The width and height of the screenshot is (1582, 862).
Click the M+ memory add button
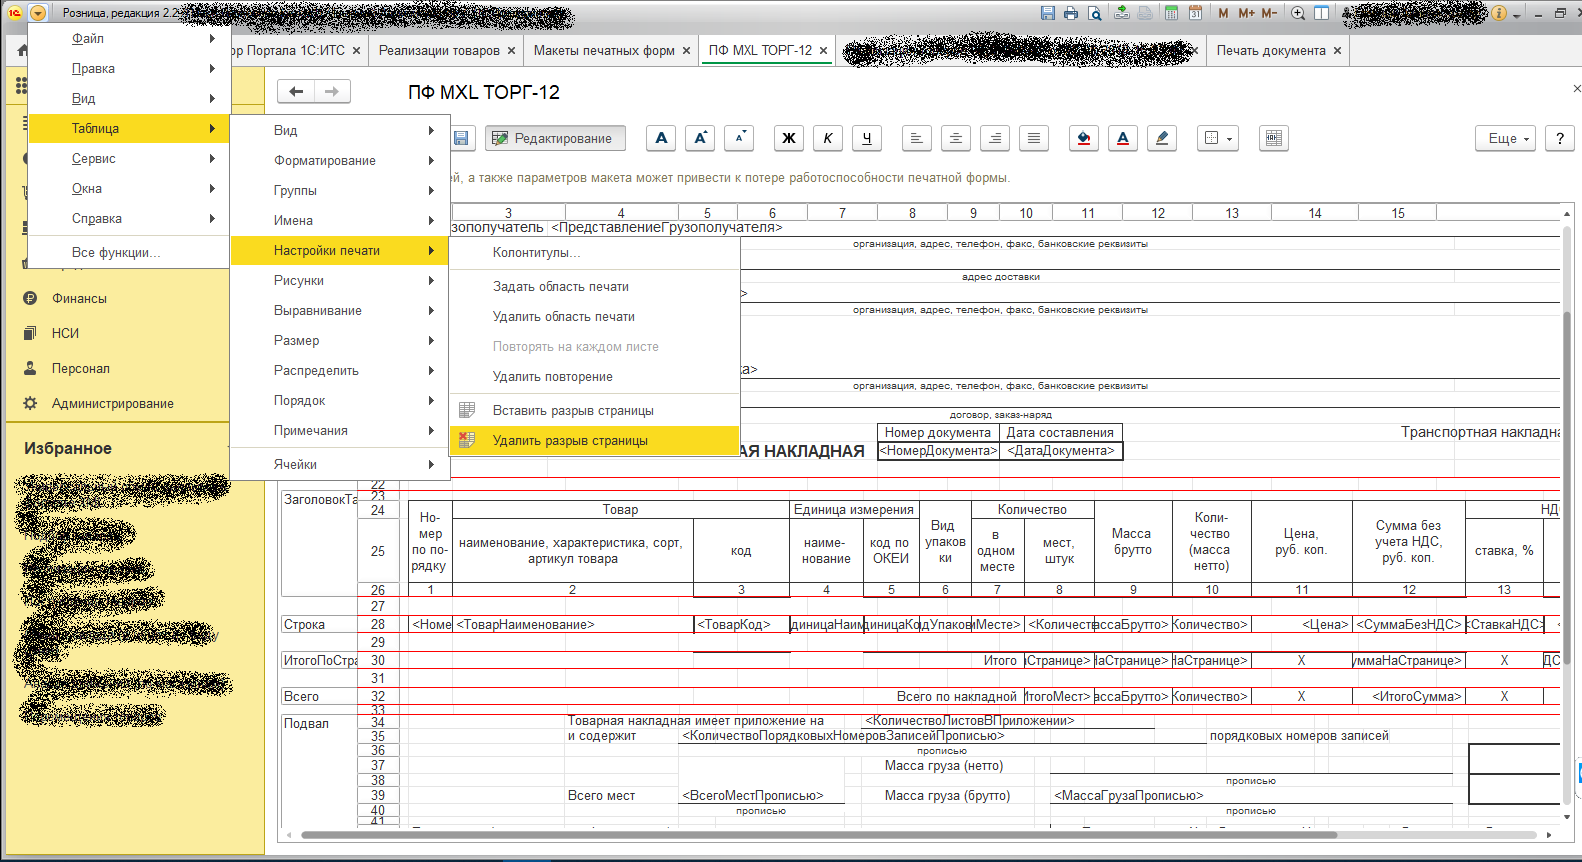point(1246,13)
